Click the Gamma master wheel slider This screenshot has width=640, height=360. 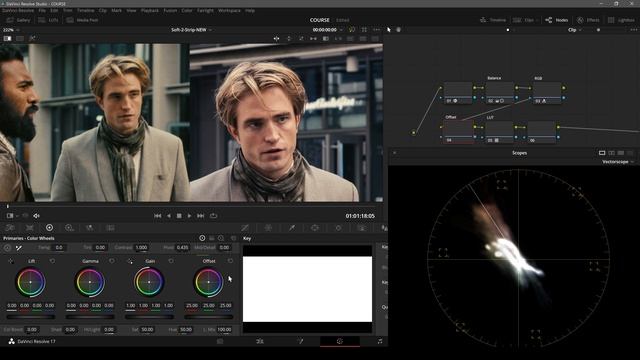pos(90,317)
